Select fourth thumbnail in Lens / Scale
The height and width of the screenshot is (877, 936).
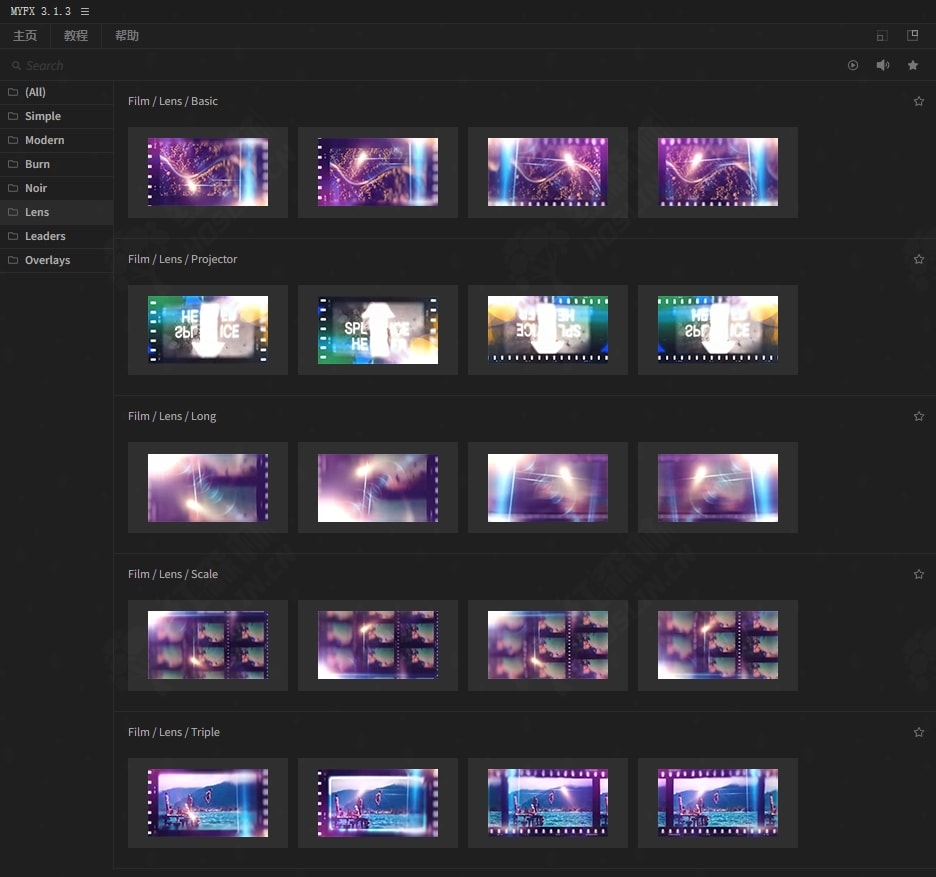tap(718, 645)
